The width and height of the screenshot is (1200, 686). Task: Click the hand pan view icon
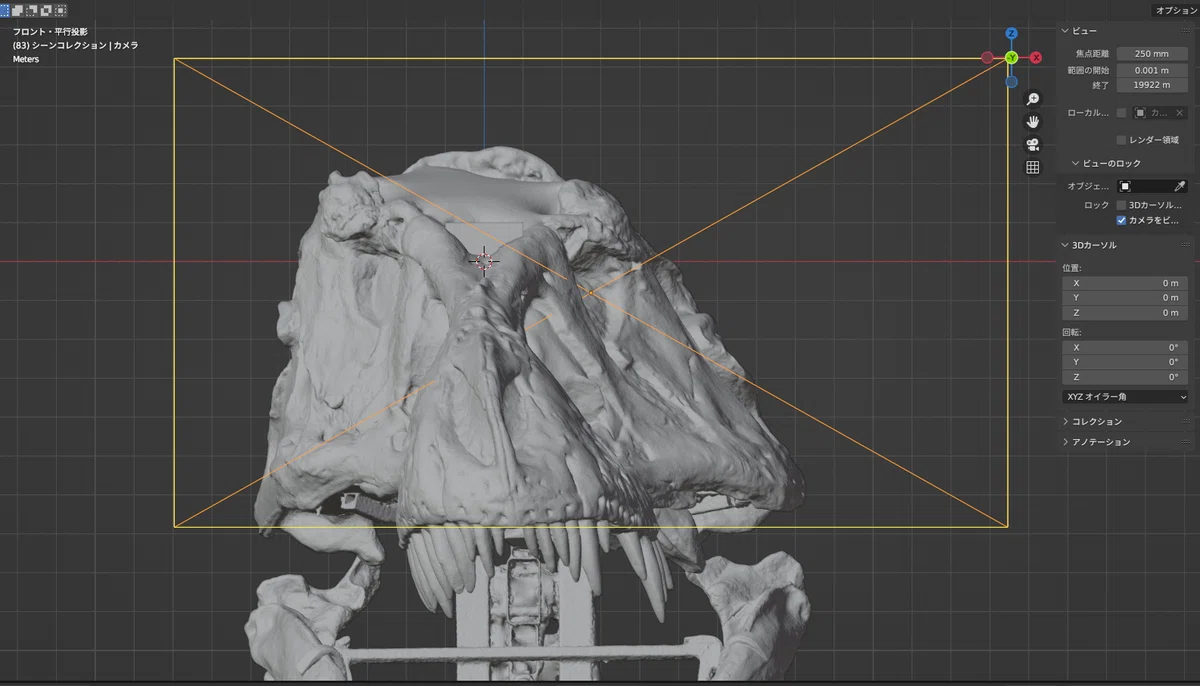click(1033, 121)
